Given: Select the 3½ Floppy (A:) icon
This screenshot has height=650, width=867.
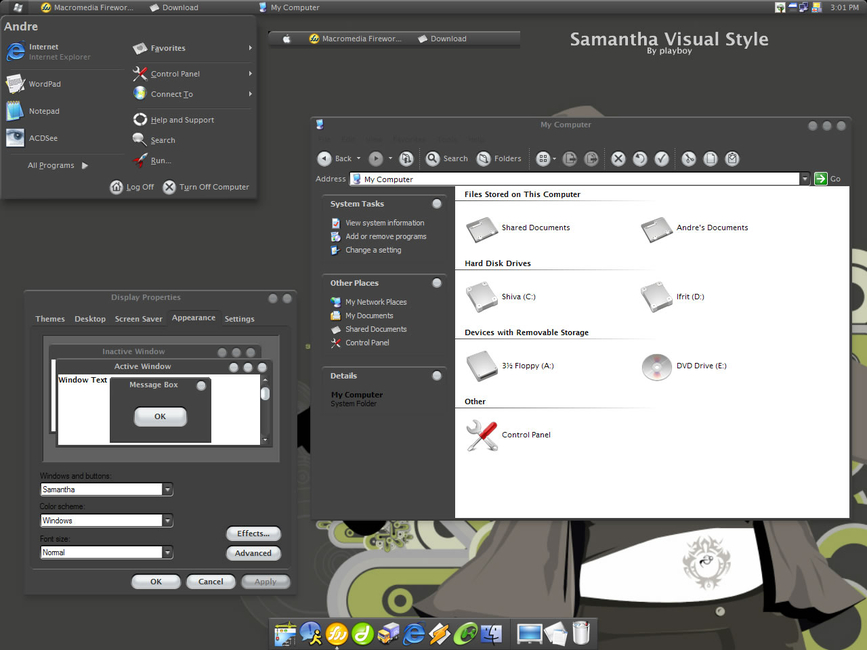Looking at the screenshot, I should click(482, 366).
